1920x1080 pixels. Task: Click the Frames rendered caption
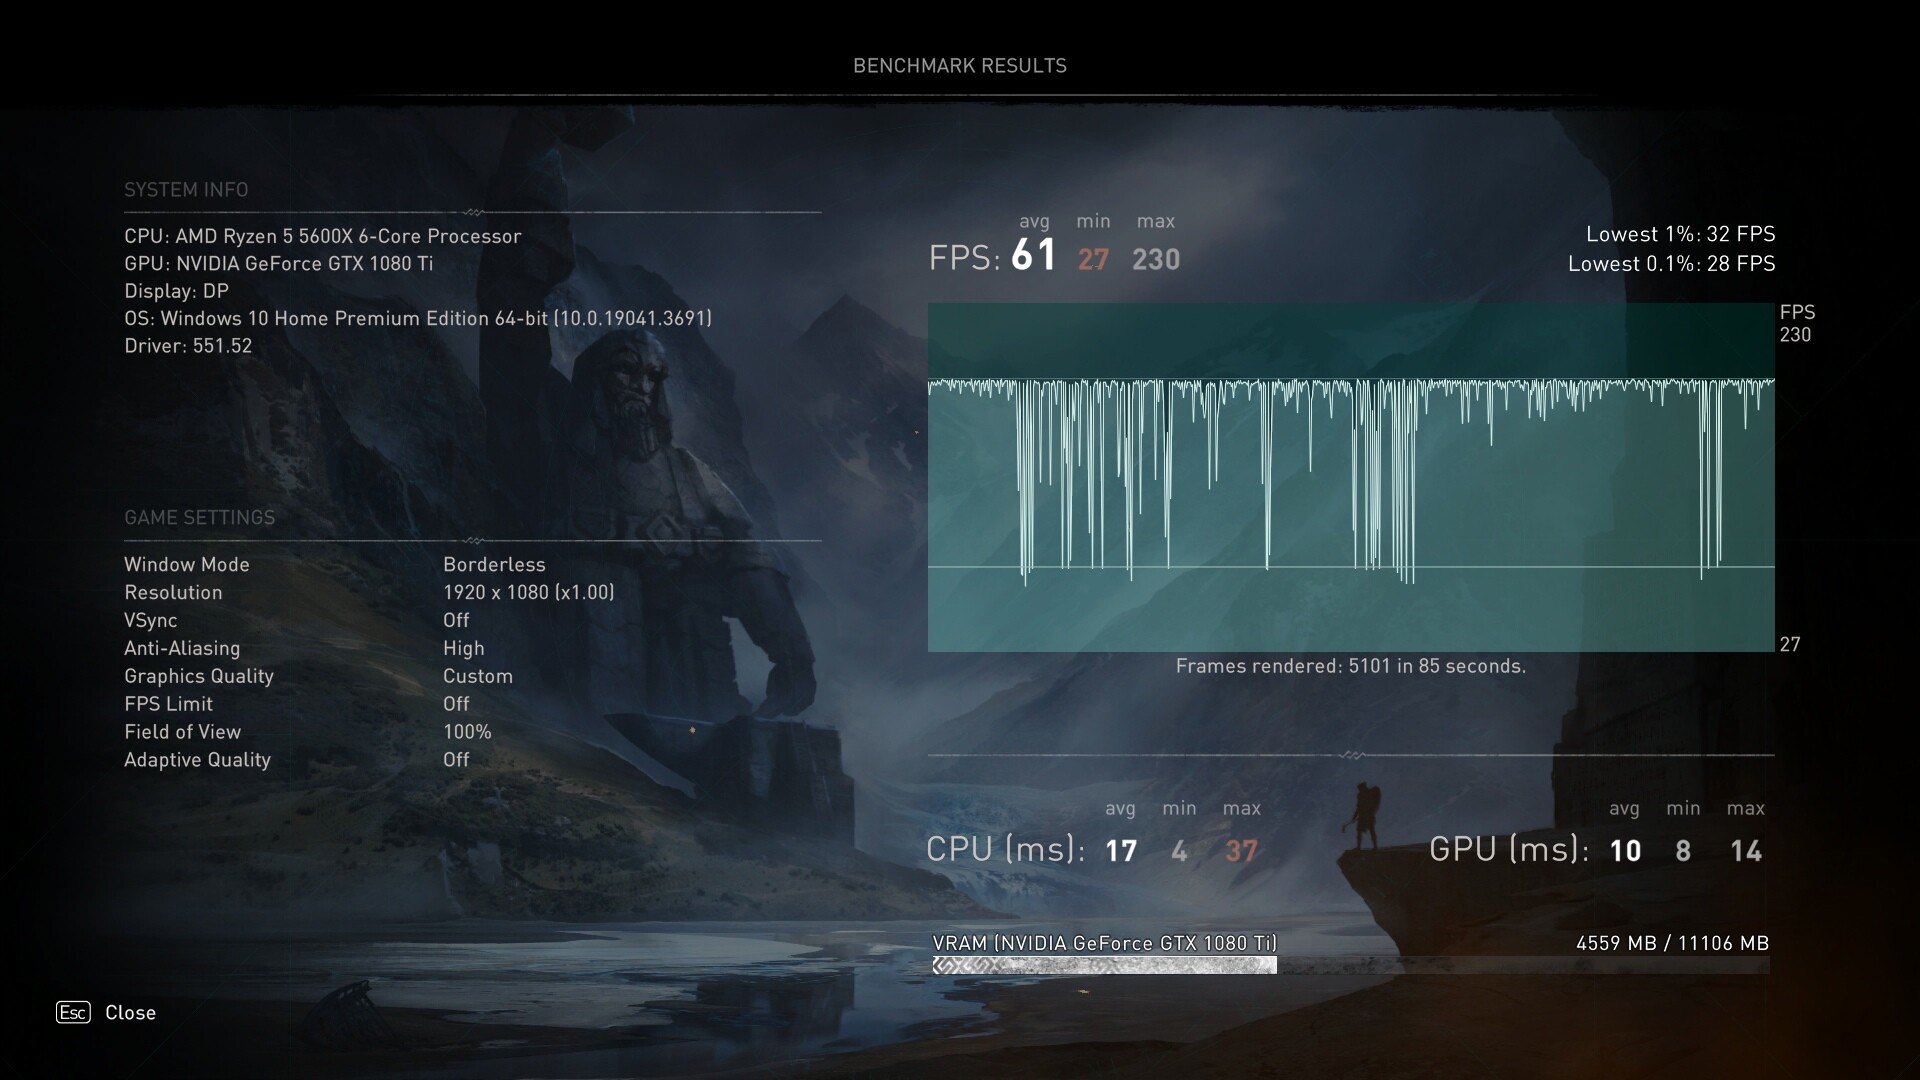(x=1350, y=666)
